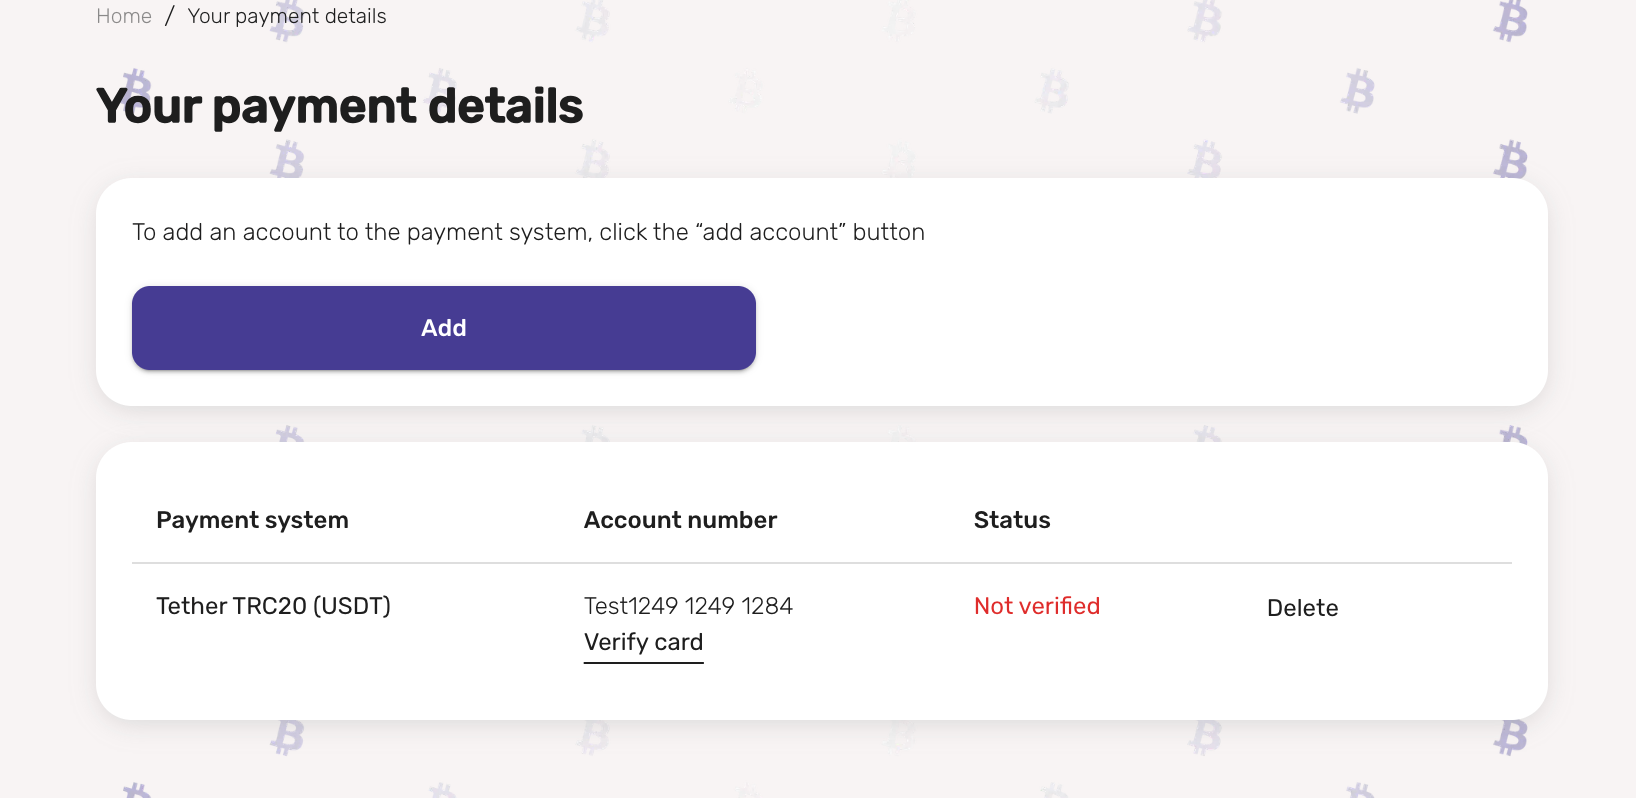Click the 'add account' instruction text
The width and height of the screenshot is (1636, 798).
[x=528, y=232]
